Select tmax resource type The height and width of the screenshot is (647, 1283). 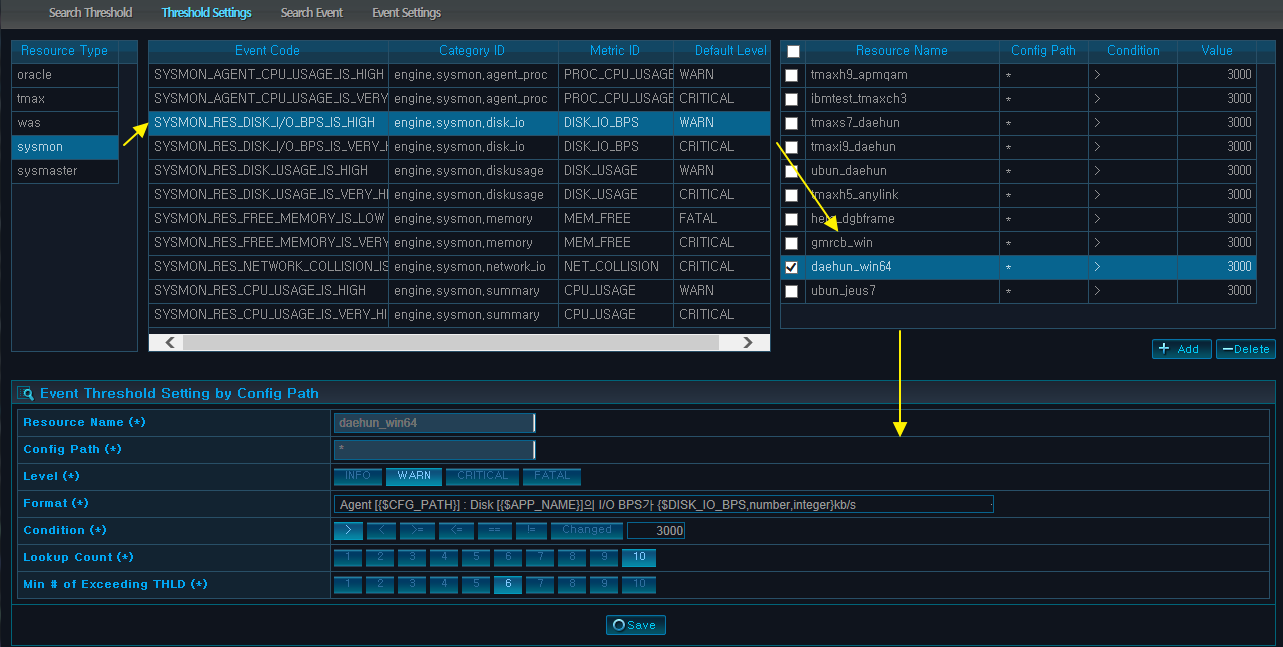point(65,99)
